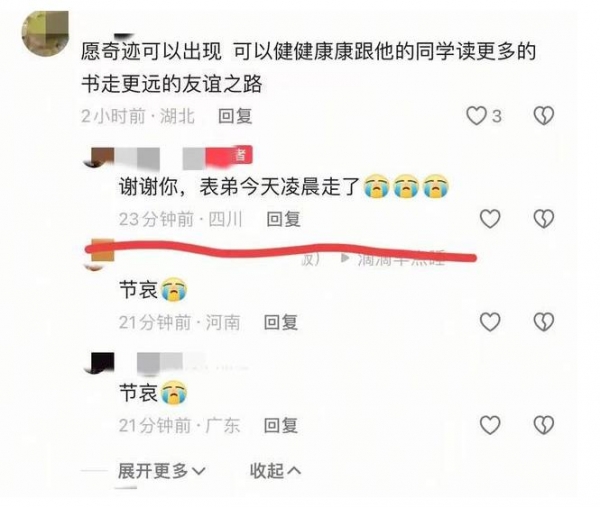This screenshot has width=600, height=507.
Task: Tap broken heart on the Sichuan reply
Action: pos(544,219)
